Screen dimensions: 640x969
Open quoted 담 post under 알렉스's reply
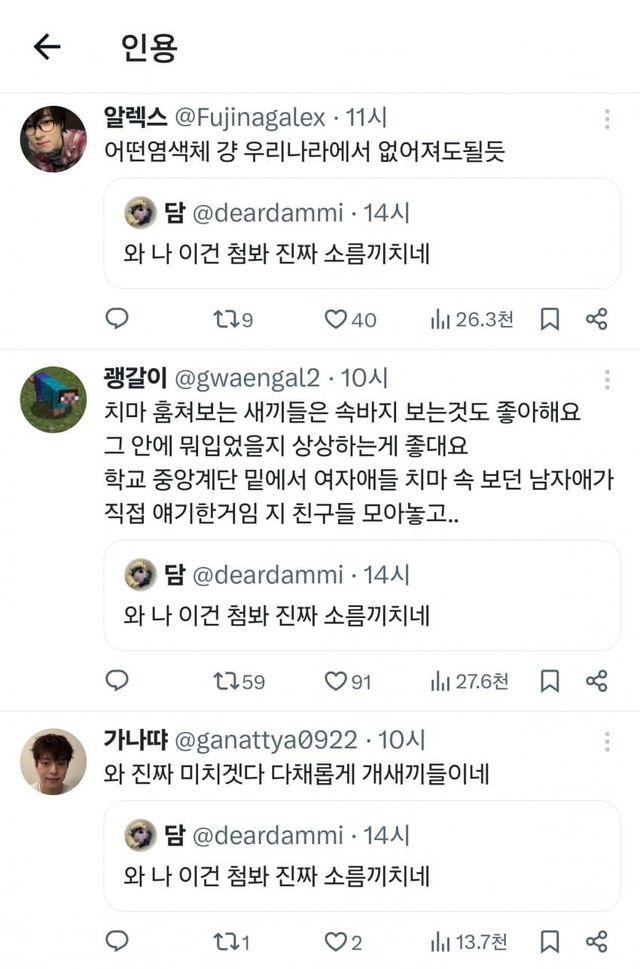pyautogui.click(x=362, y=234)
